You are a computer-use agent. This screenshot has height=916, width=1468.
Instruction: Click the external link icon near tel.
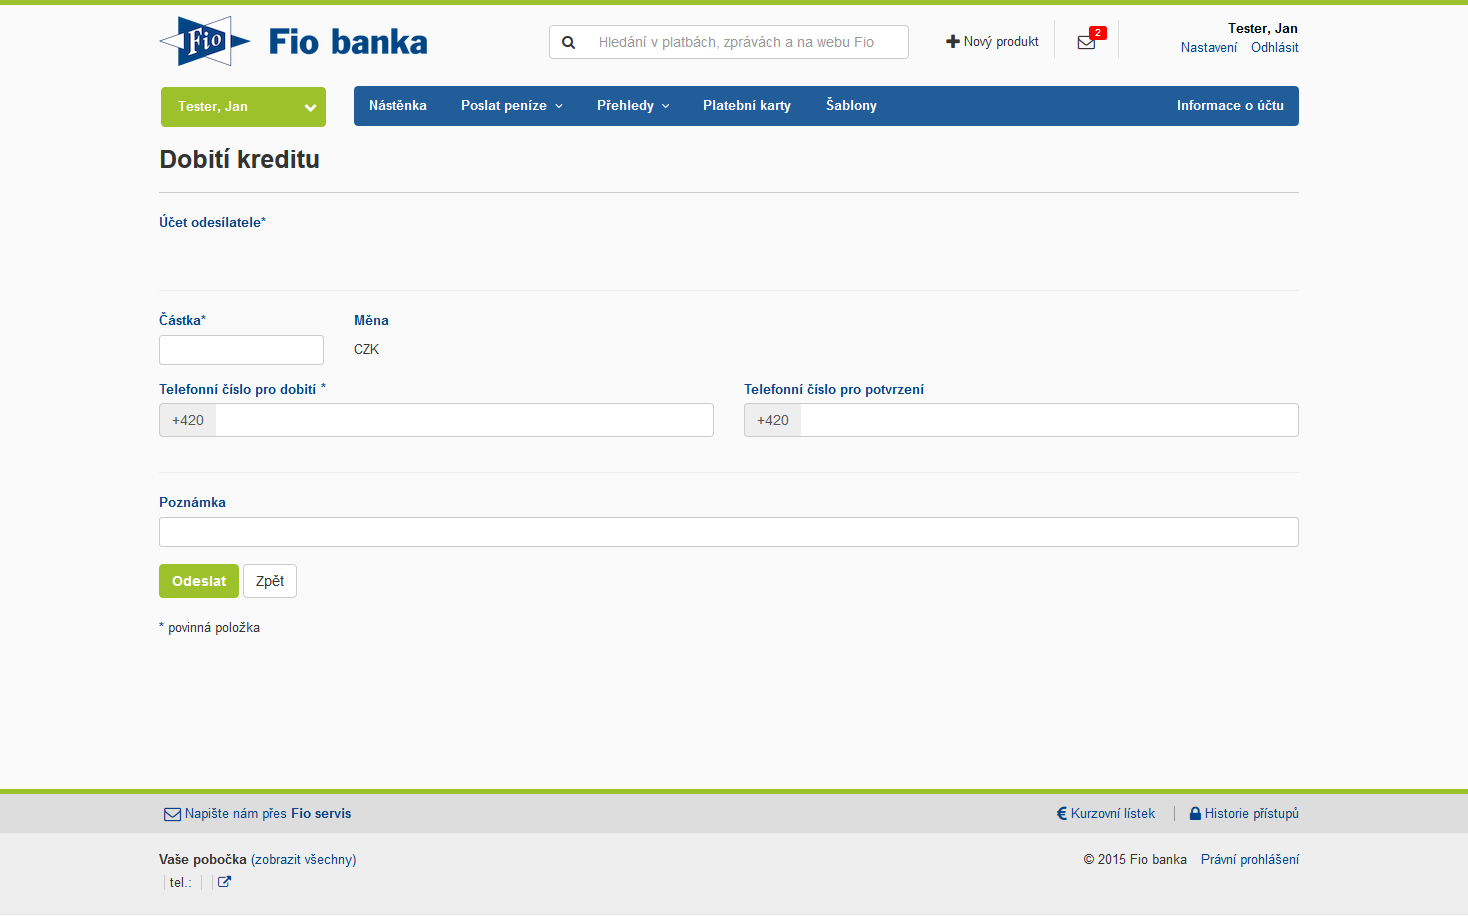[x=224, y=882]
